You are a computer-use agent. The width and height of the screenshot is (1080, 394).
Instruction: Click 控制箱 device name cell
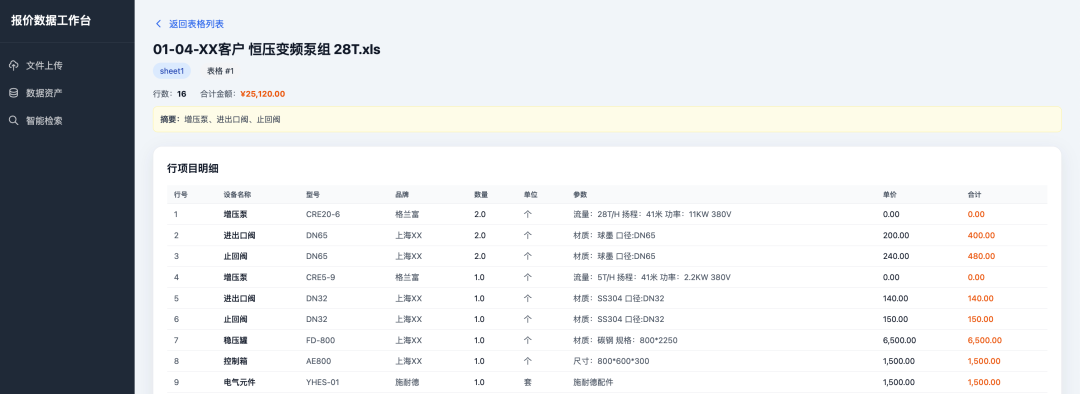tap(235, 361)
